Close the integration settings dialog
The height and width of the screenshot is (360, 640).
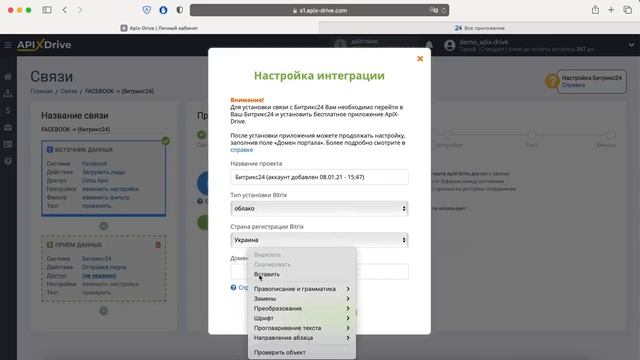420,59
